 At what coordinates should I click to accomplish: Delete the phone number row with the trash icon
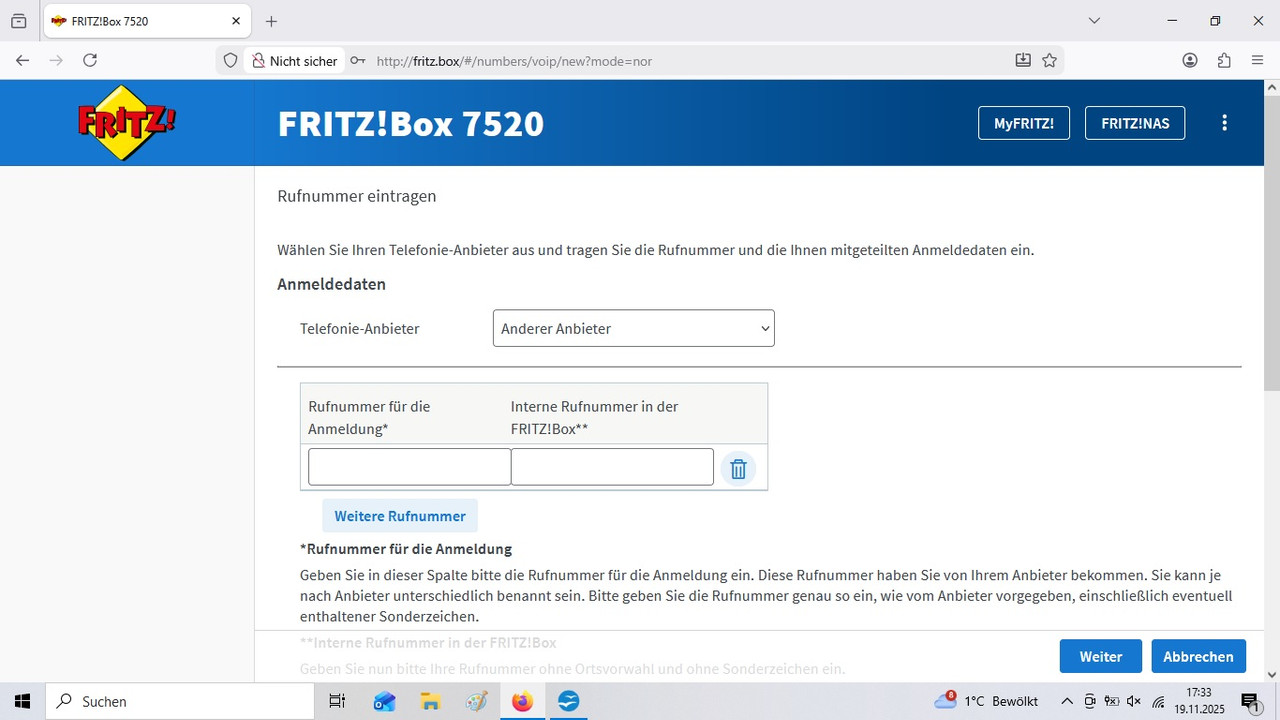738,468
